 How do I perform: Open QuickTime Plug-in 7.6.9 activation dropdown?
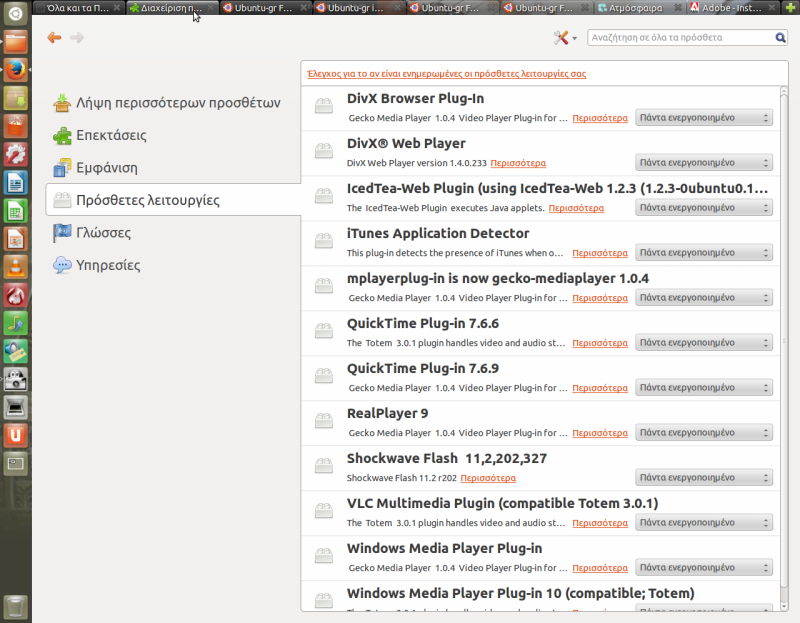(x=704, y=387)
